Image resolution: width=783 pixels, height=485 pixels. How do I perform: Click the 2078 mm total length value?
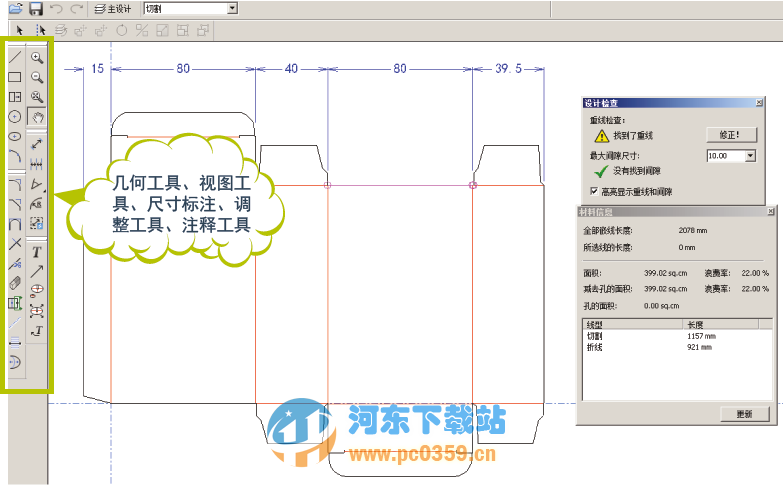coord(693,231)
